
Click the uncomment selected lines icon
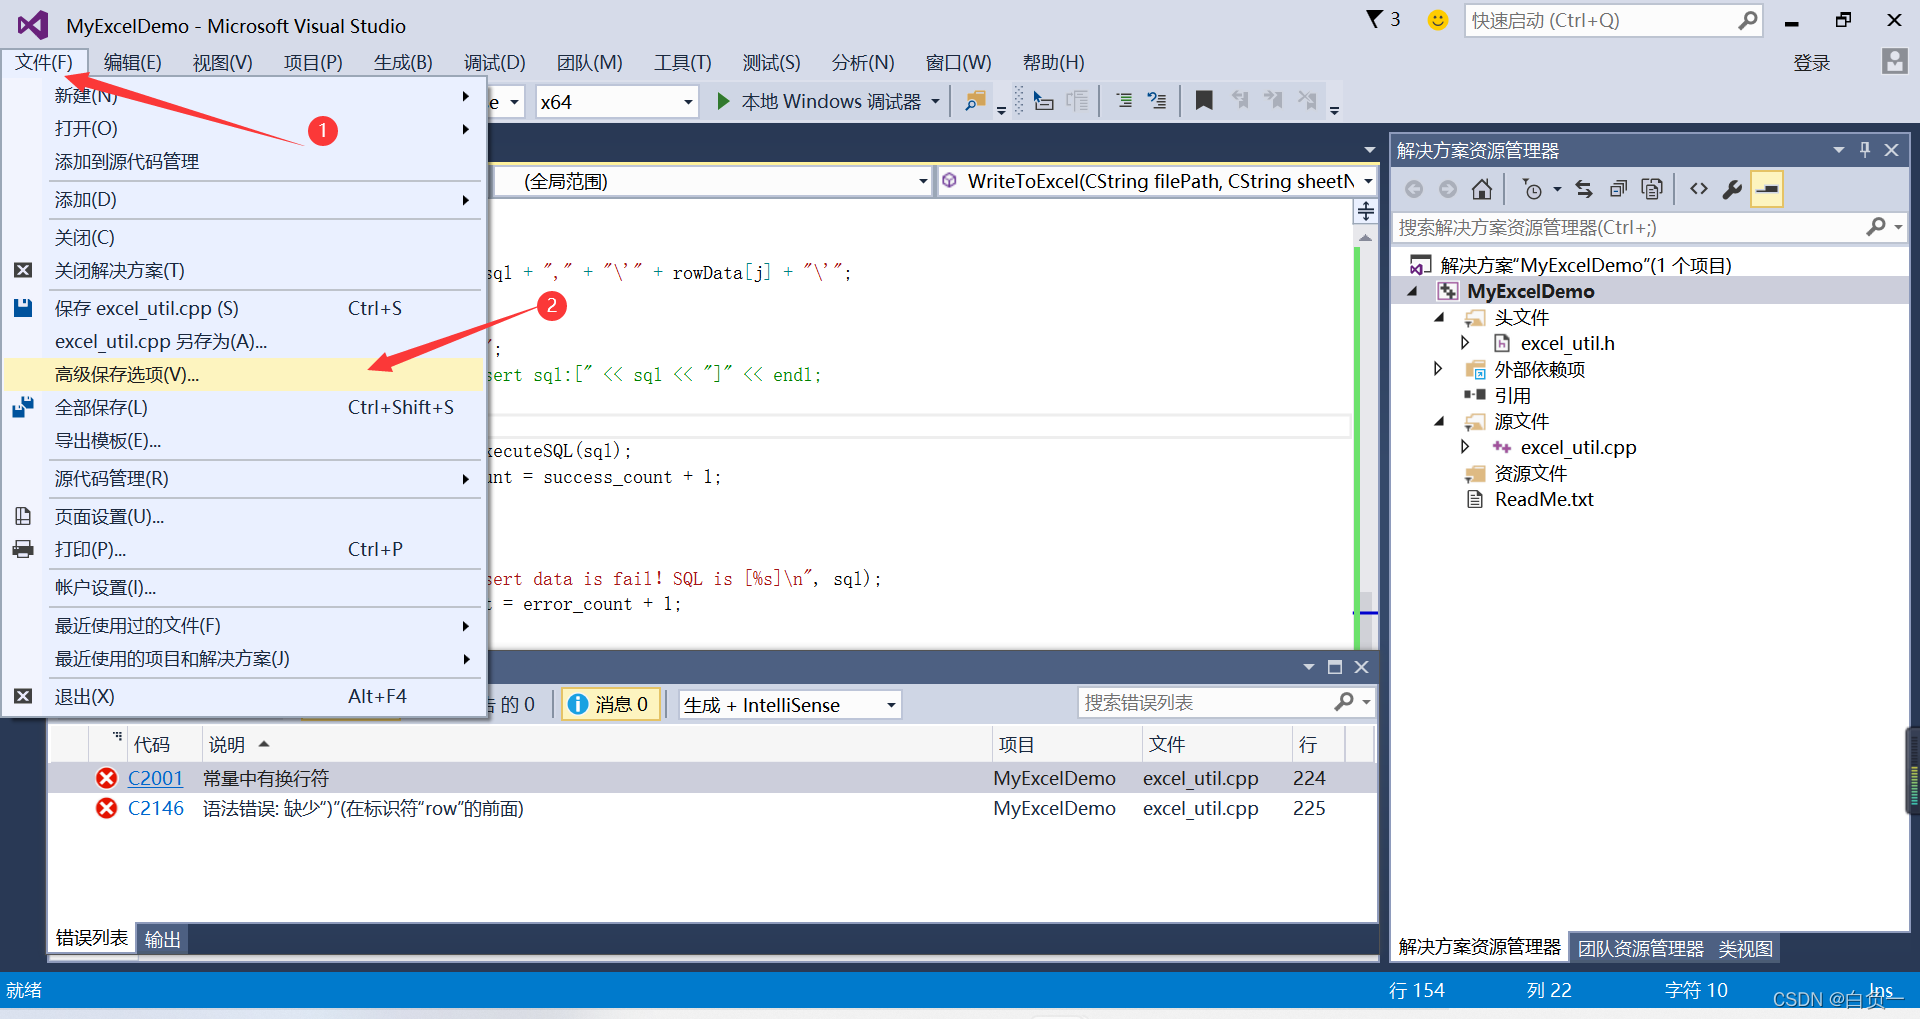(1157, 101)
